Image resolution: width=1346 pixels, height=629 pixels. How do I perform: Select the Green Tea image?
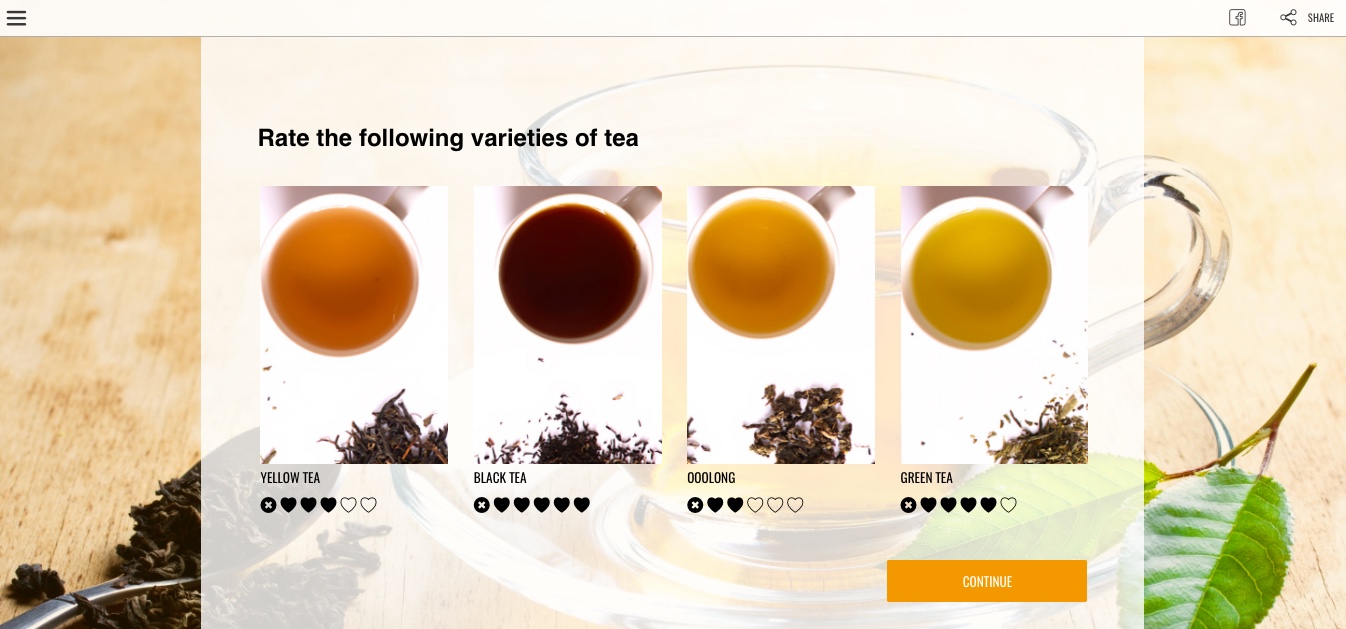click(994, 325)
